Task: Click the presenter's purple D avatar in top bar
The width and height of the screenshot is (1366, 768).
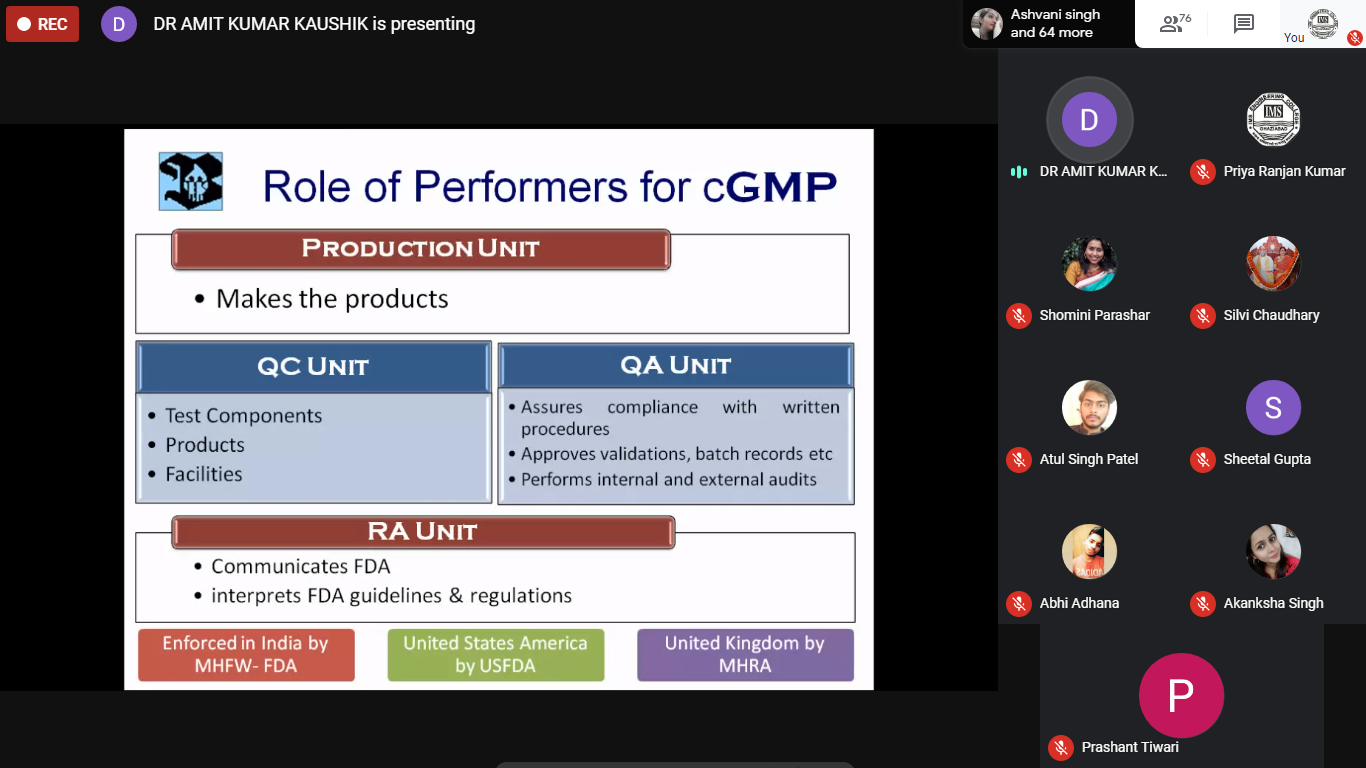Action: click(118, 24)
